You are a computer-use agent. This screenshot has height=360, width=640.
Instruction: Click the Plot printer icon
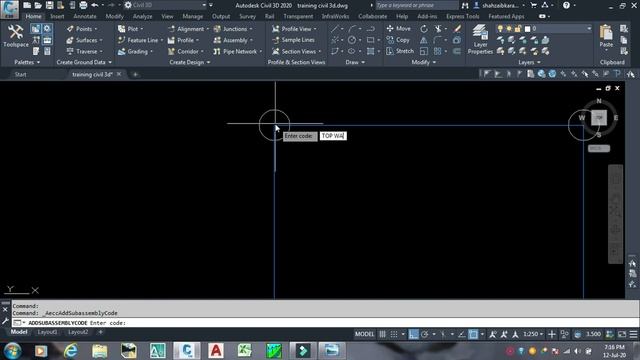[x=83, y=5]
